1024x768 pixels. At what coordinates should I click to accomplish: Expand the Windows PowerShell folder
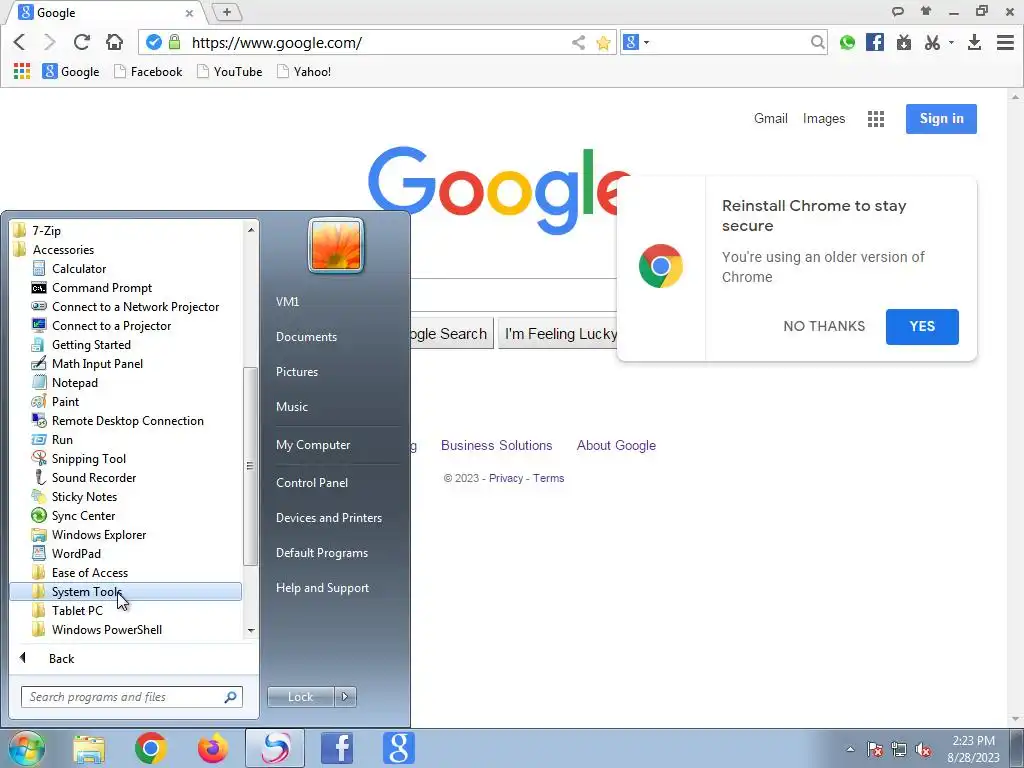[106, 630]
